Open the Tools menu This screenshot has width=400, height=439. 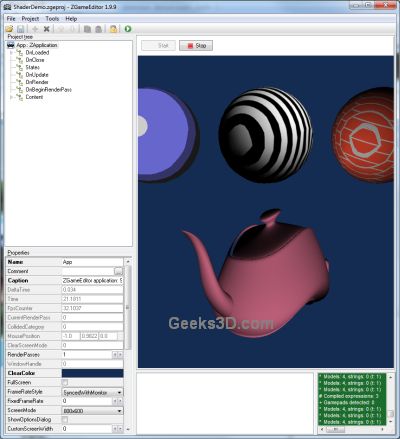pyautogui.click(x=52, y=19)
